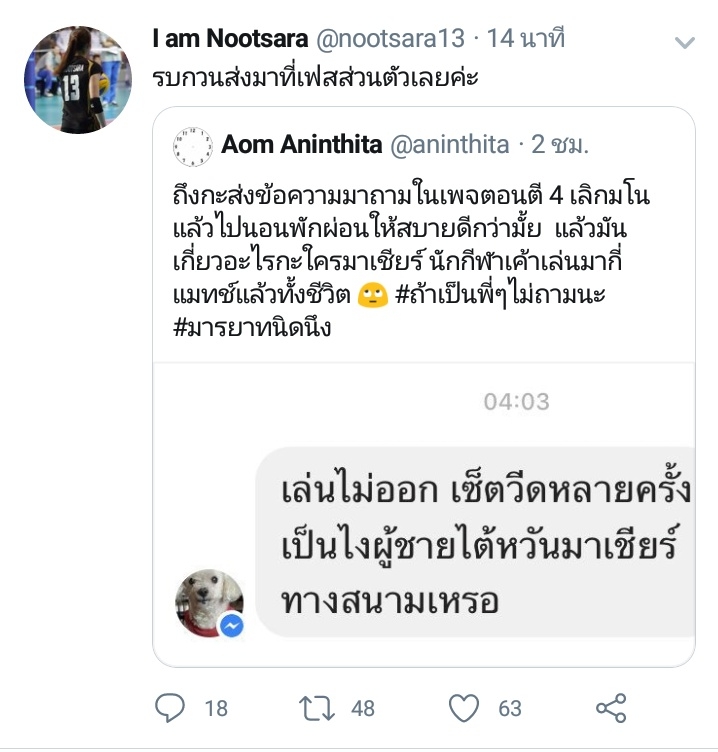The image size is (718, 752).
Task: Visit the @aninthita handle
Action: point(449,144)
